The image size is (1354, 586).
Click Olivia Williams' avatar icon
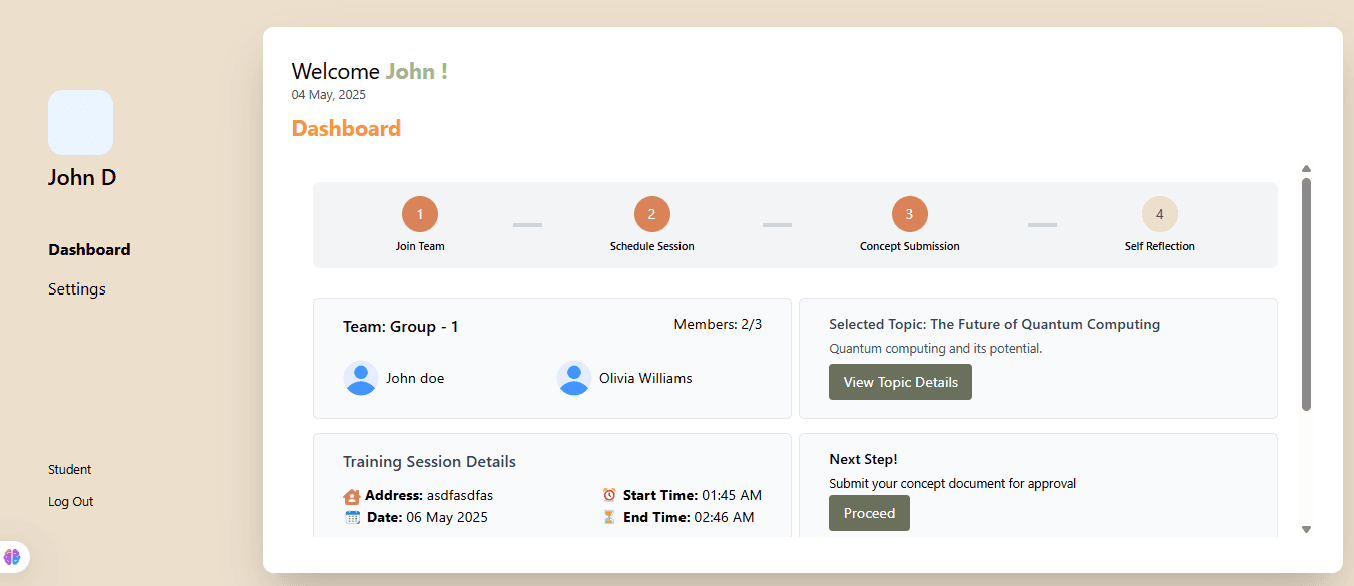[x=574, y=378]
